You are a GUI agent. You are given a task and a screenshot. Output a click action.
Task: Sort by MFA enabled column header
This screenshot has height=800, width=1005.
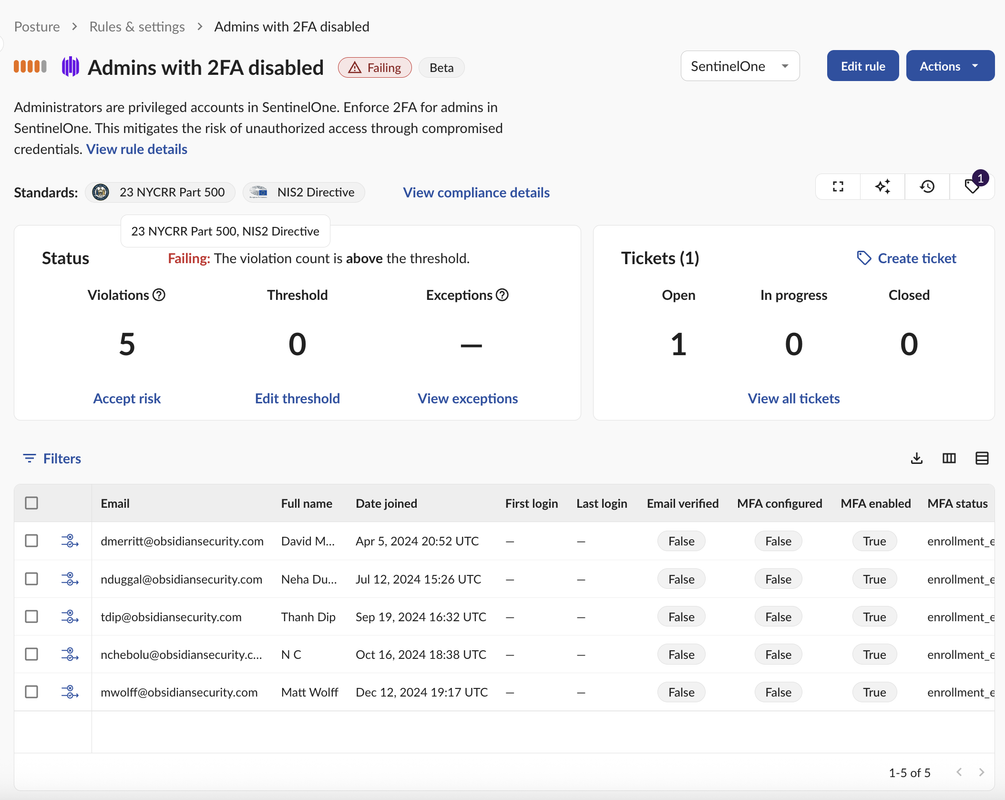(876, 504)
